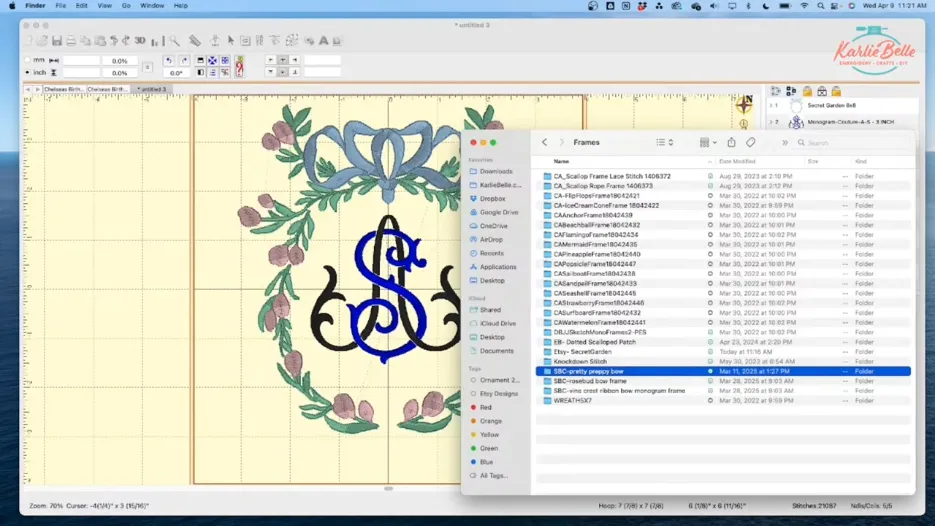
Task: Click the four-arrows center design icon
Action: 212,60
